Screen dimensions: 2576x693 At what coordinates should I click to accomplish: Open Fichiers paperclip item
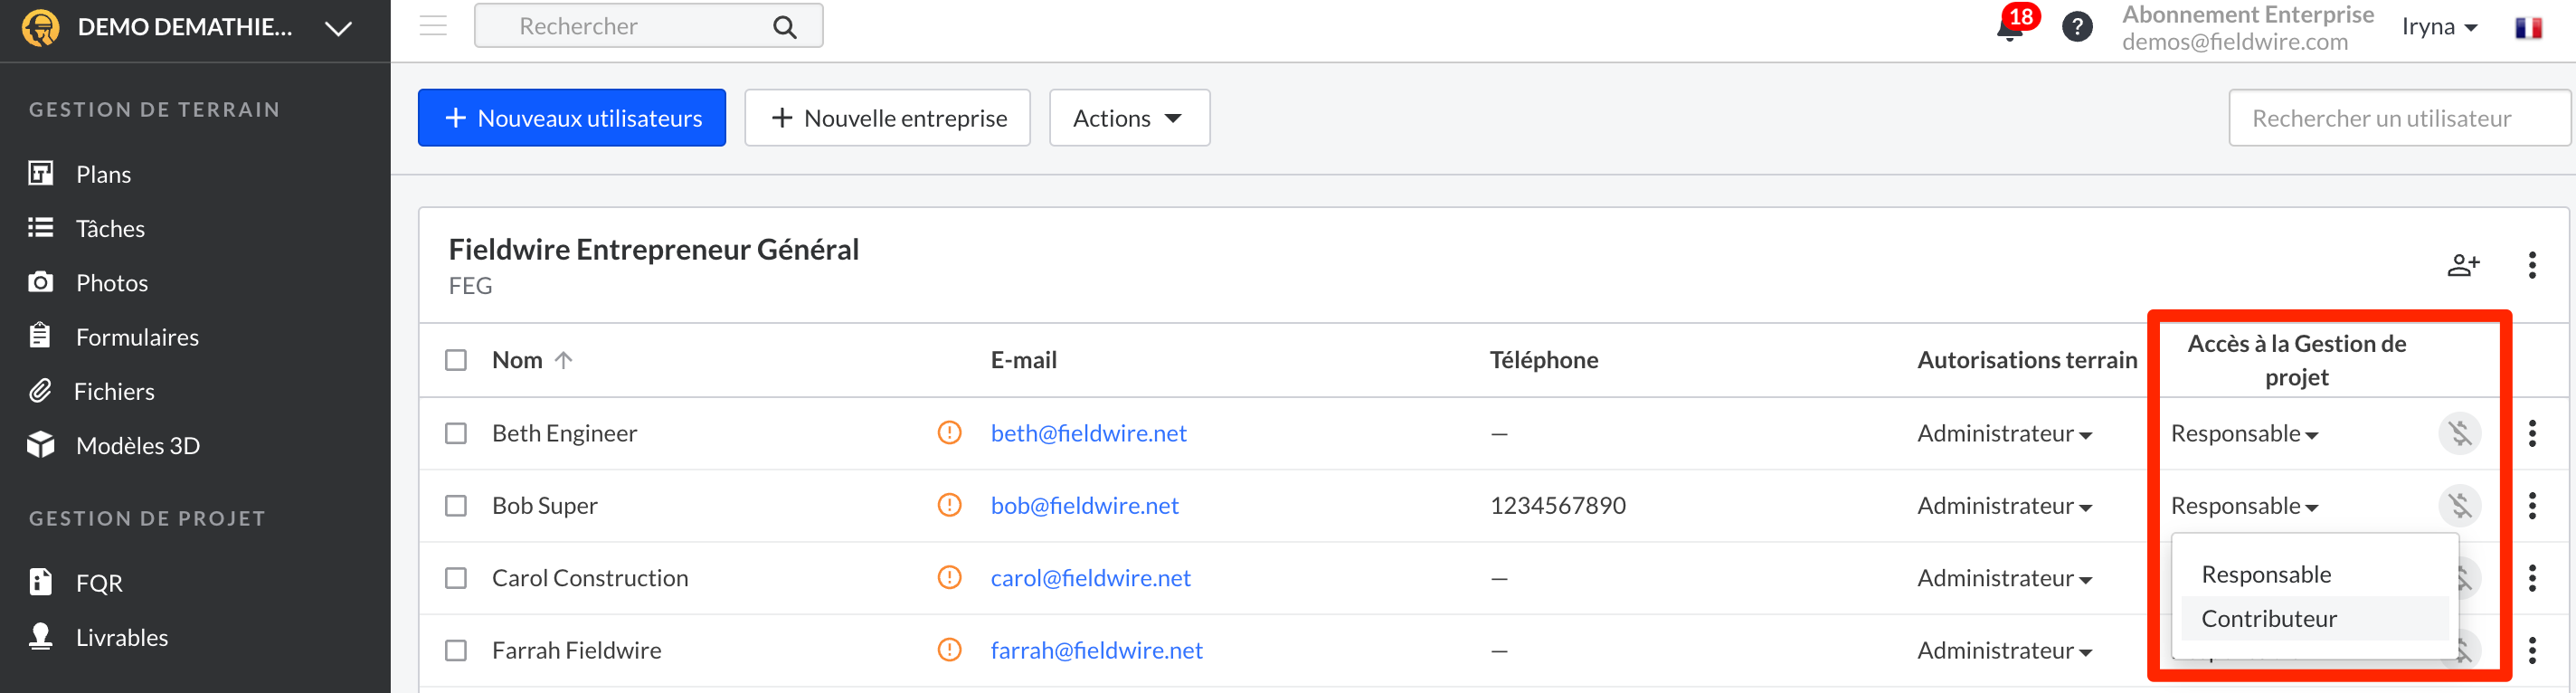pos(91,391)
